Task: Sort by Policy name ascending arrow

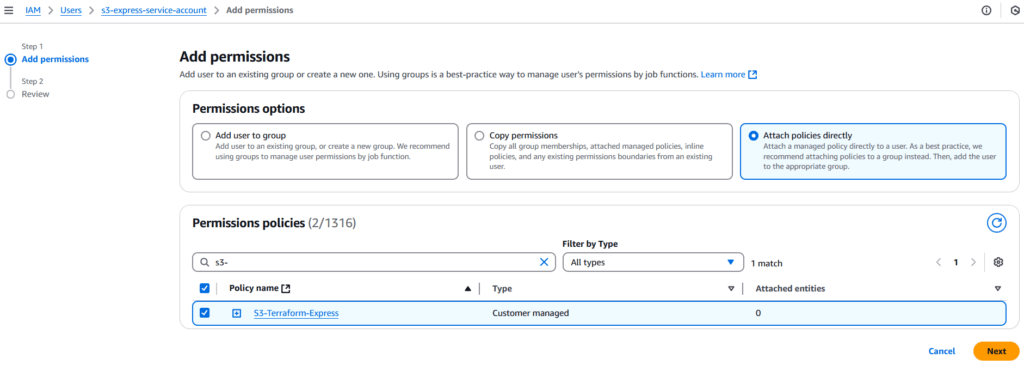Action: click(x=468, y=288)
